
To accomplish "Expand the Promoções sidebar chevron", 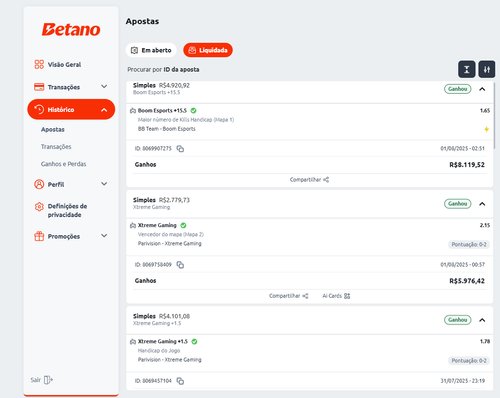I will tap(104, 236).
